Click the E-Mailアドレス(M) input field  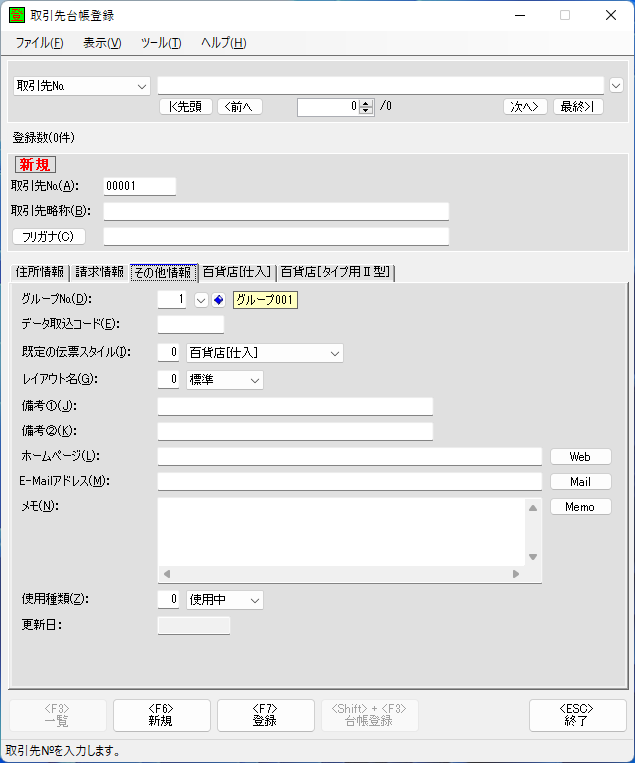coord(349,482)
